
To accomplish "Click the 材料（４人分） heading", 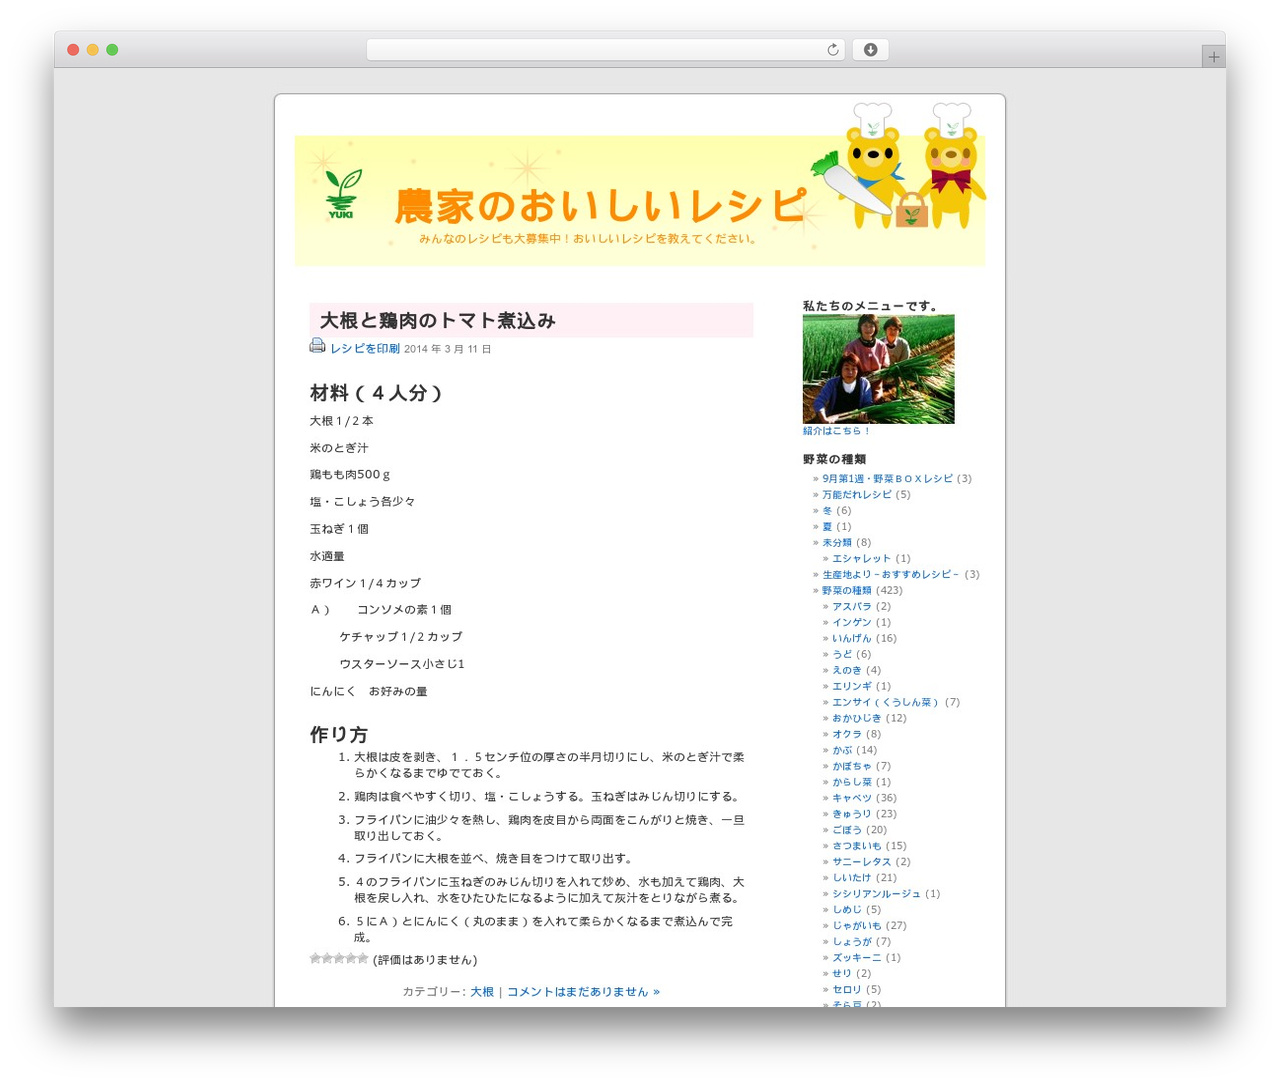I will pyautogui.click(x=376, y=393).
